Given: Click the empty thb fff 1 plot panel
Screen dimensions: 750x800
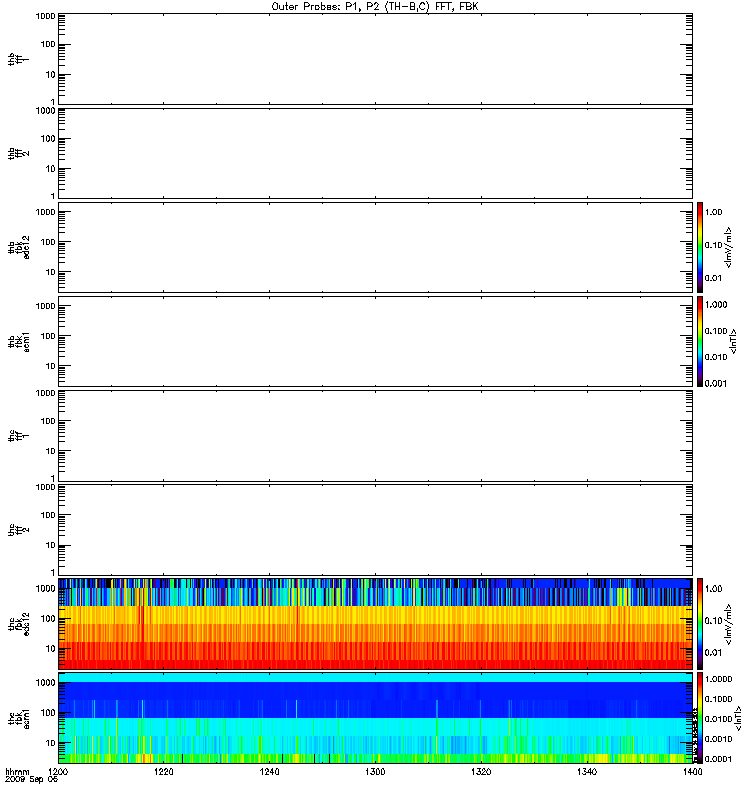Looking at the screenshot, I should pos(375,59).
